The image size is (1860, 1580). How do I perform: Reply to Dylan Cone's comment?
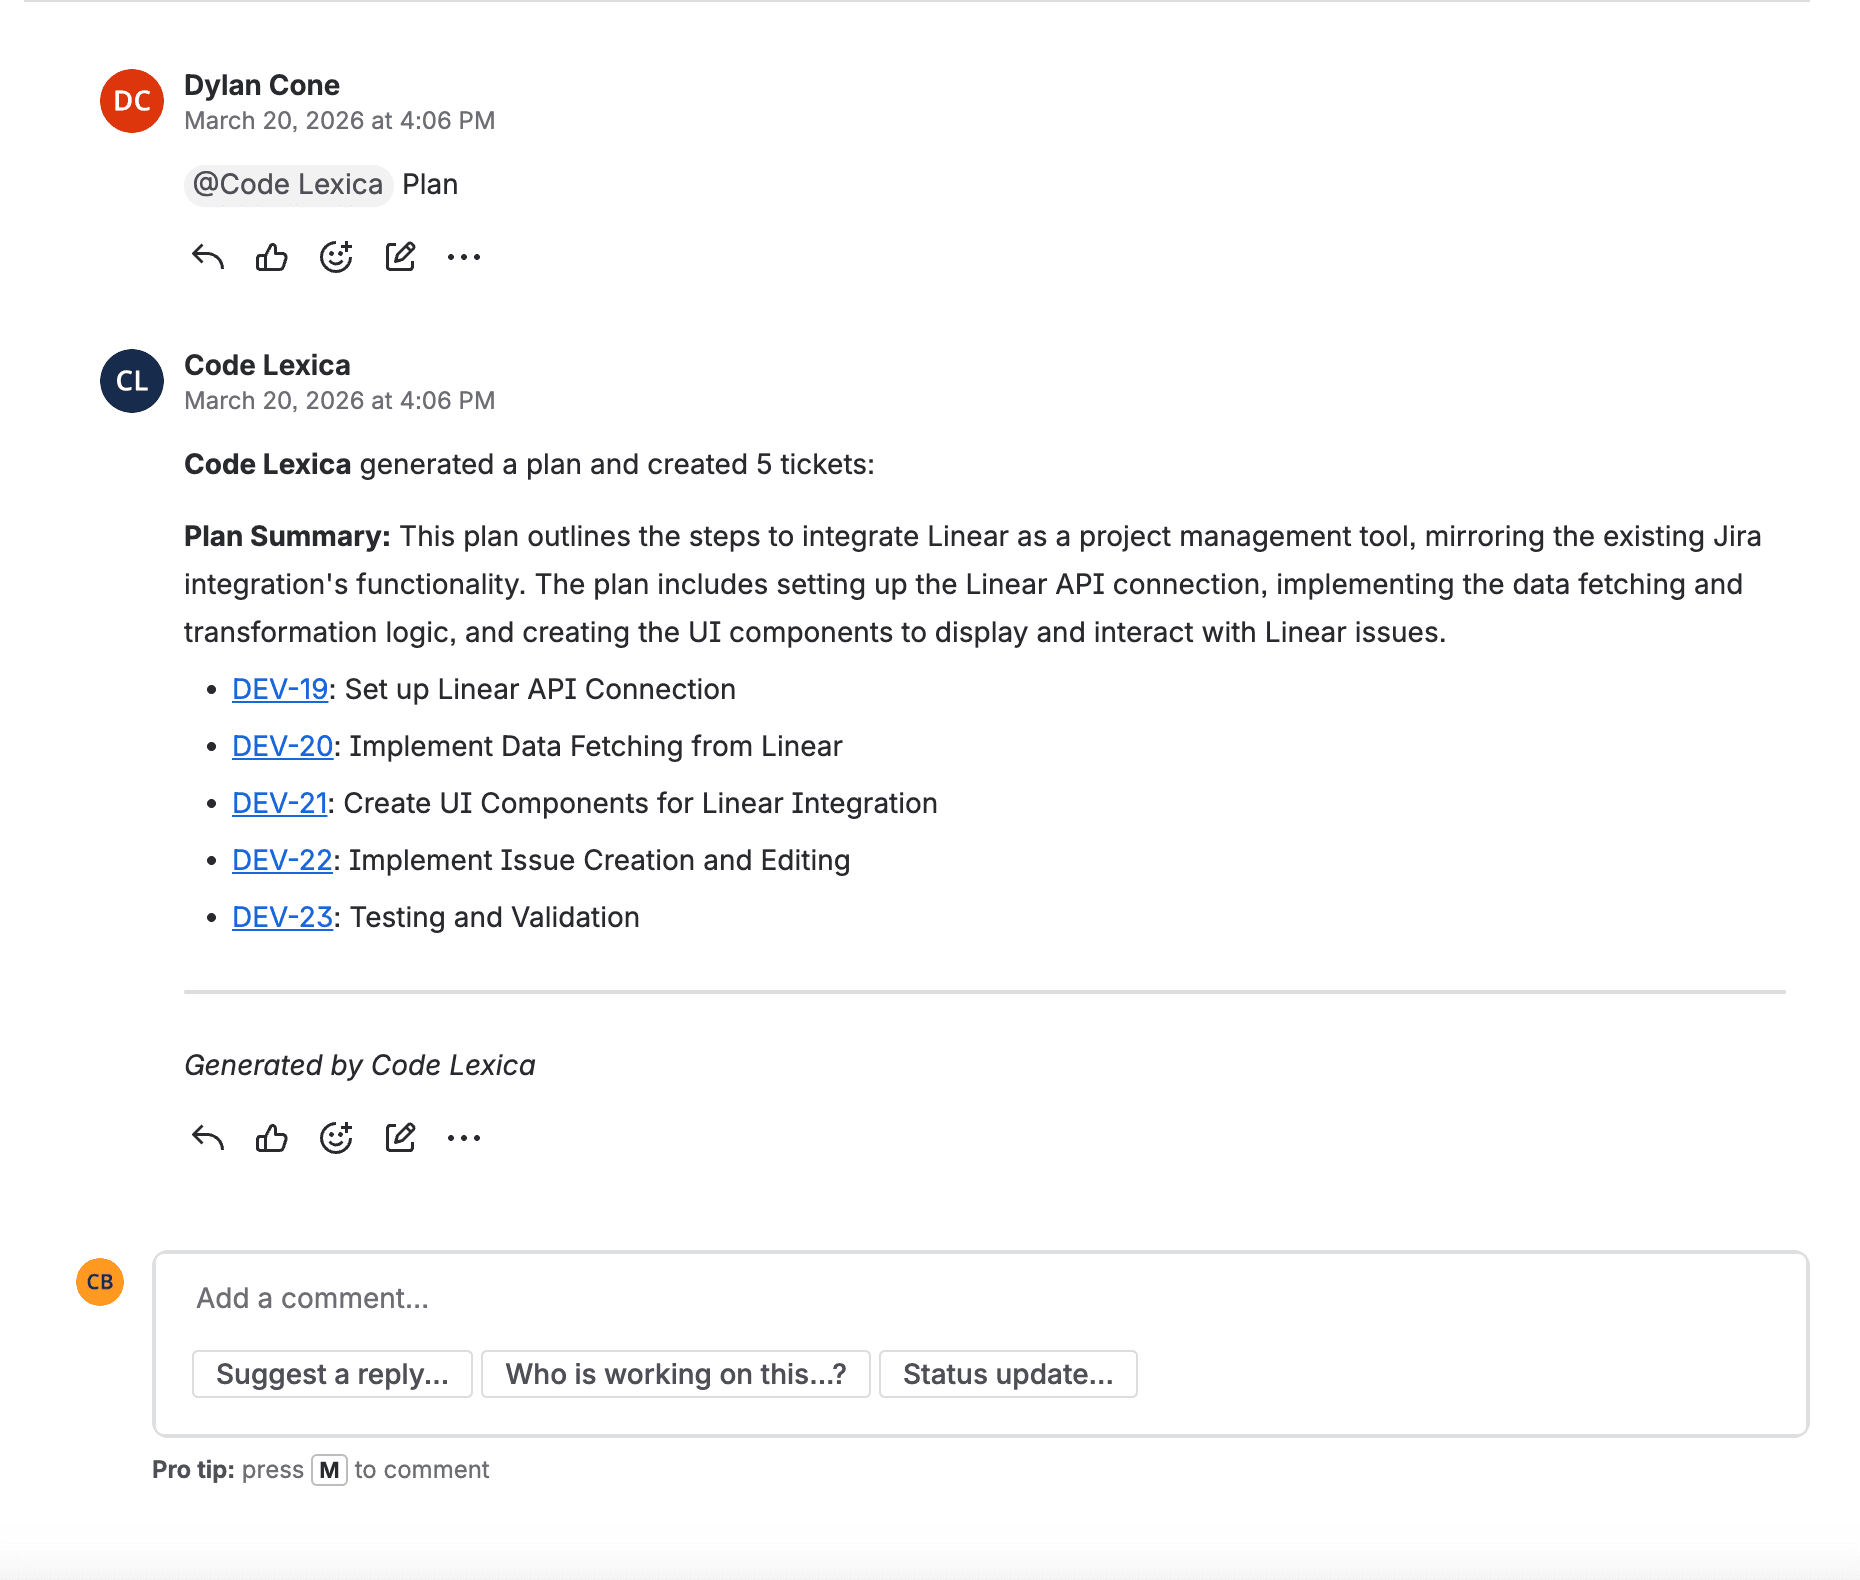206,256
